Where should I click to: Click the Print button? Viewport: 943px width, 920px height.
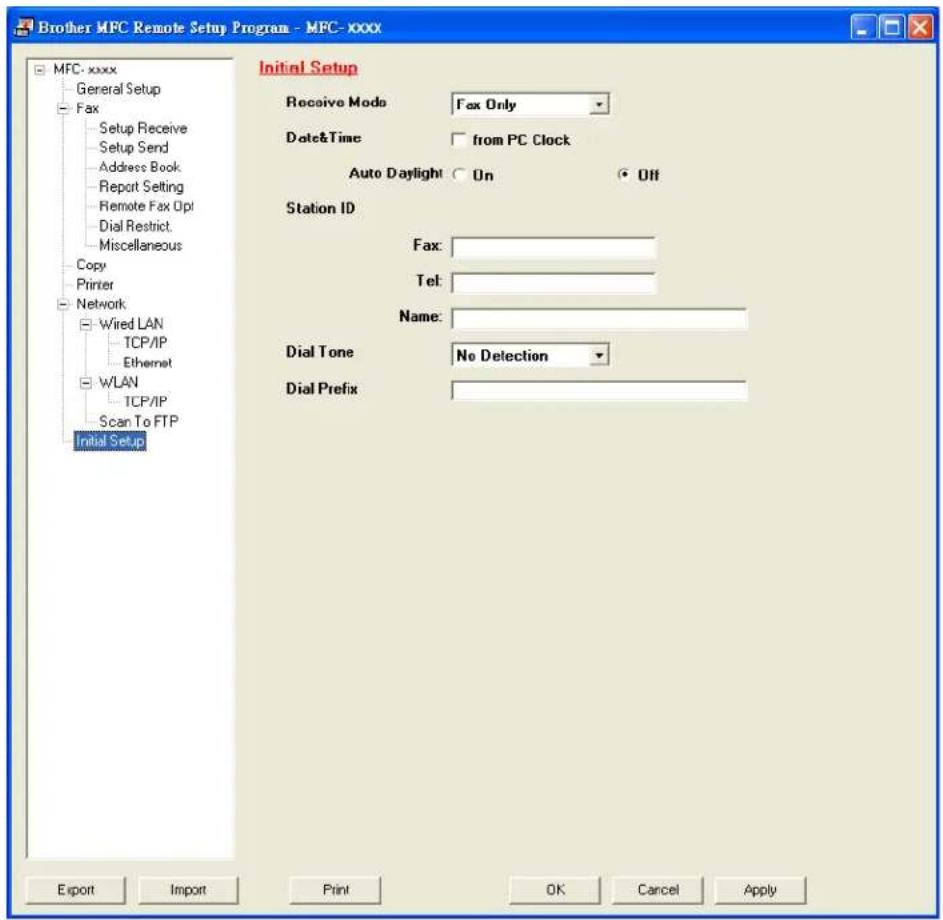tap(335, 889)
